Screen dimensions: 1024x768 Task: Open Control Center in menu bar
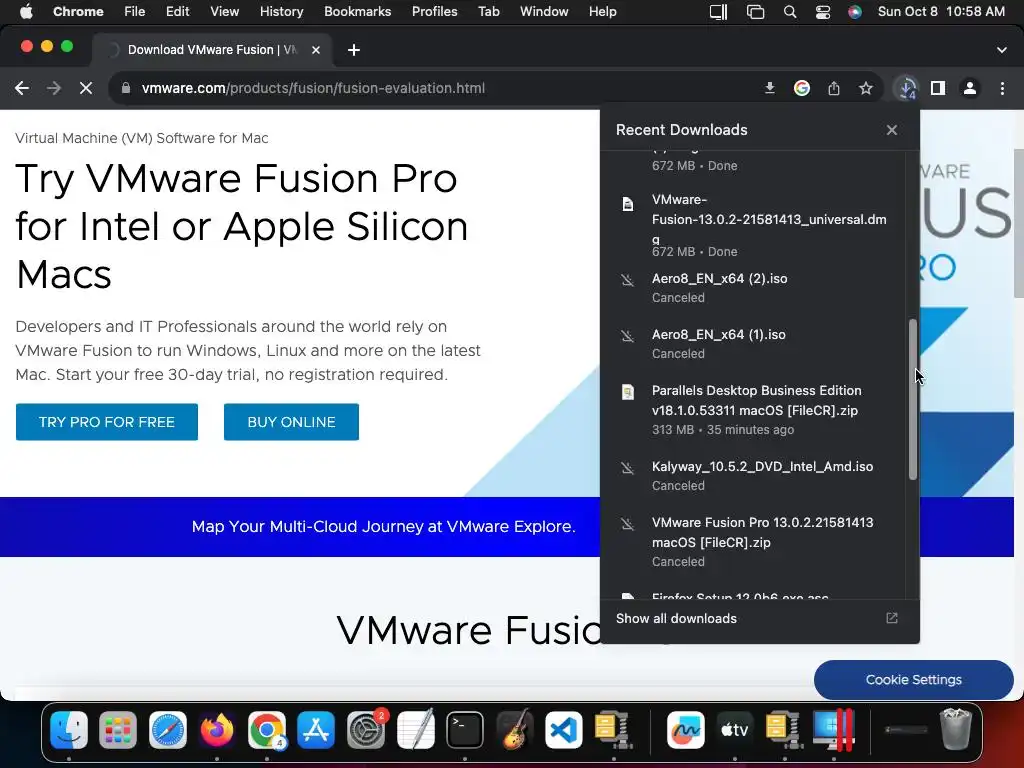coord(823,12)
